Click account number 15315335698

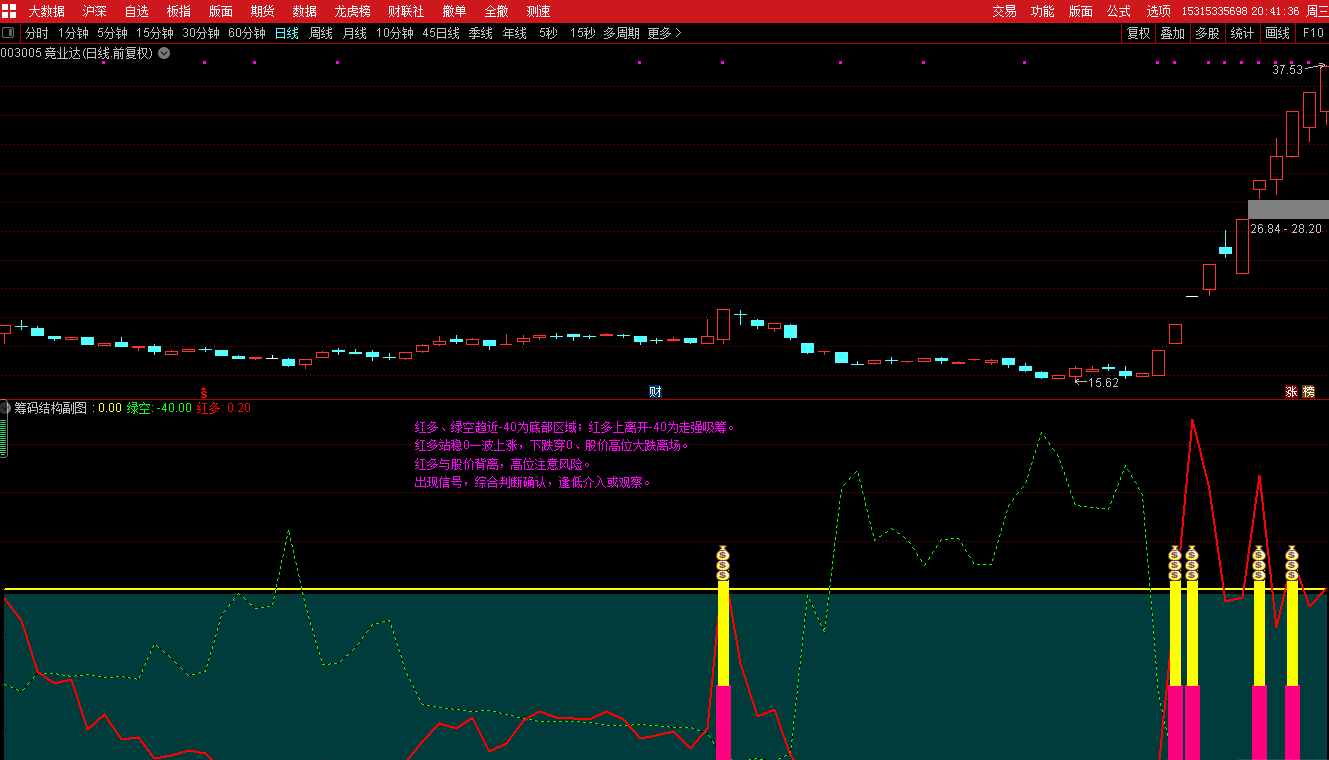point(1214,11)
